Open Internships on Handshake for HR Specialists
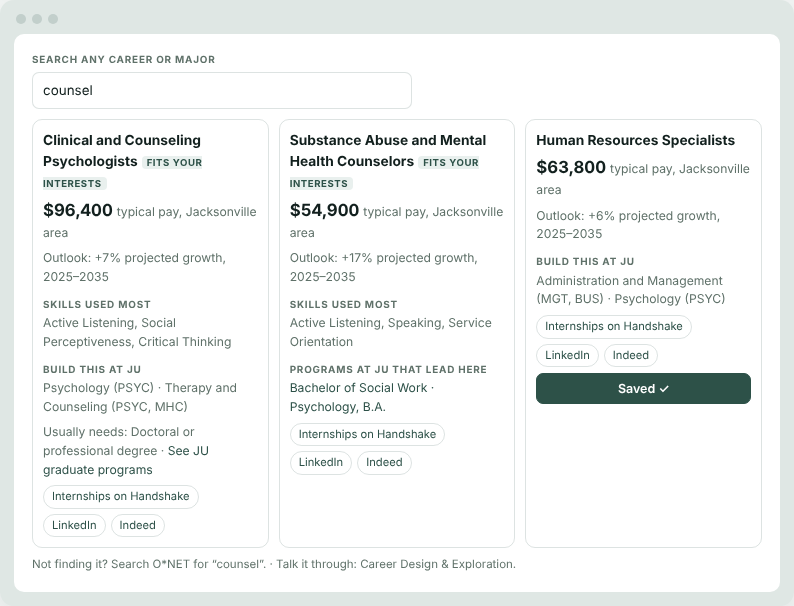Image resolution: width=794 pixels, height=606 pixels. (614, 326)
